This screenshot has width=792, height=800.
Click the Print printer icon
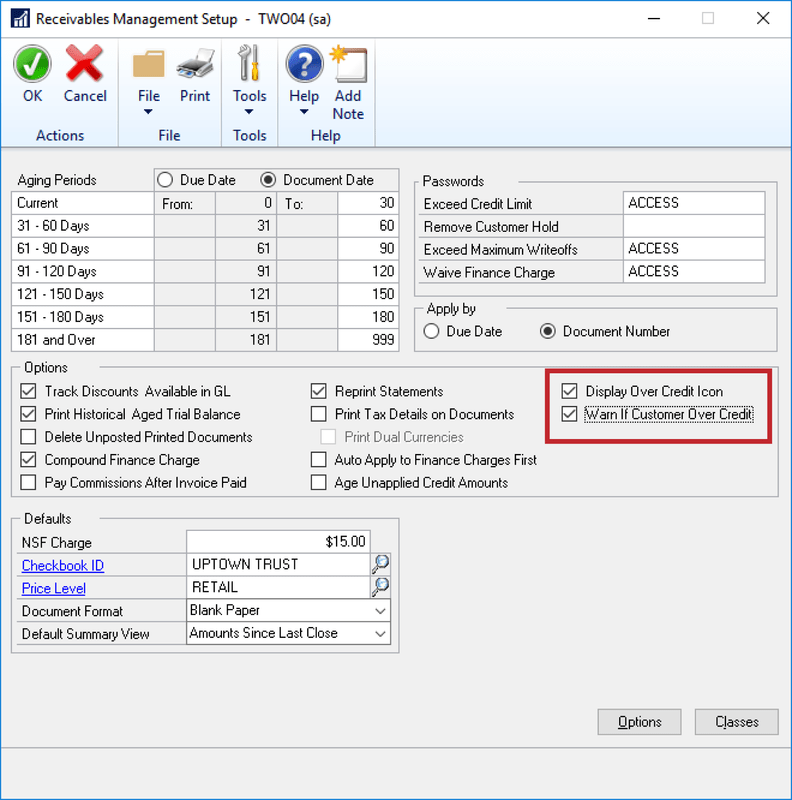coord(195,66)
